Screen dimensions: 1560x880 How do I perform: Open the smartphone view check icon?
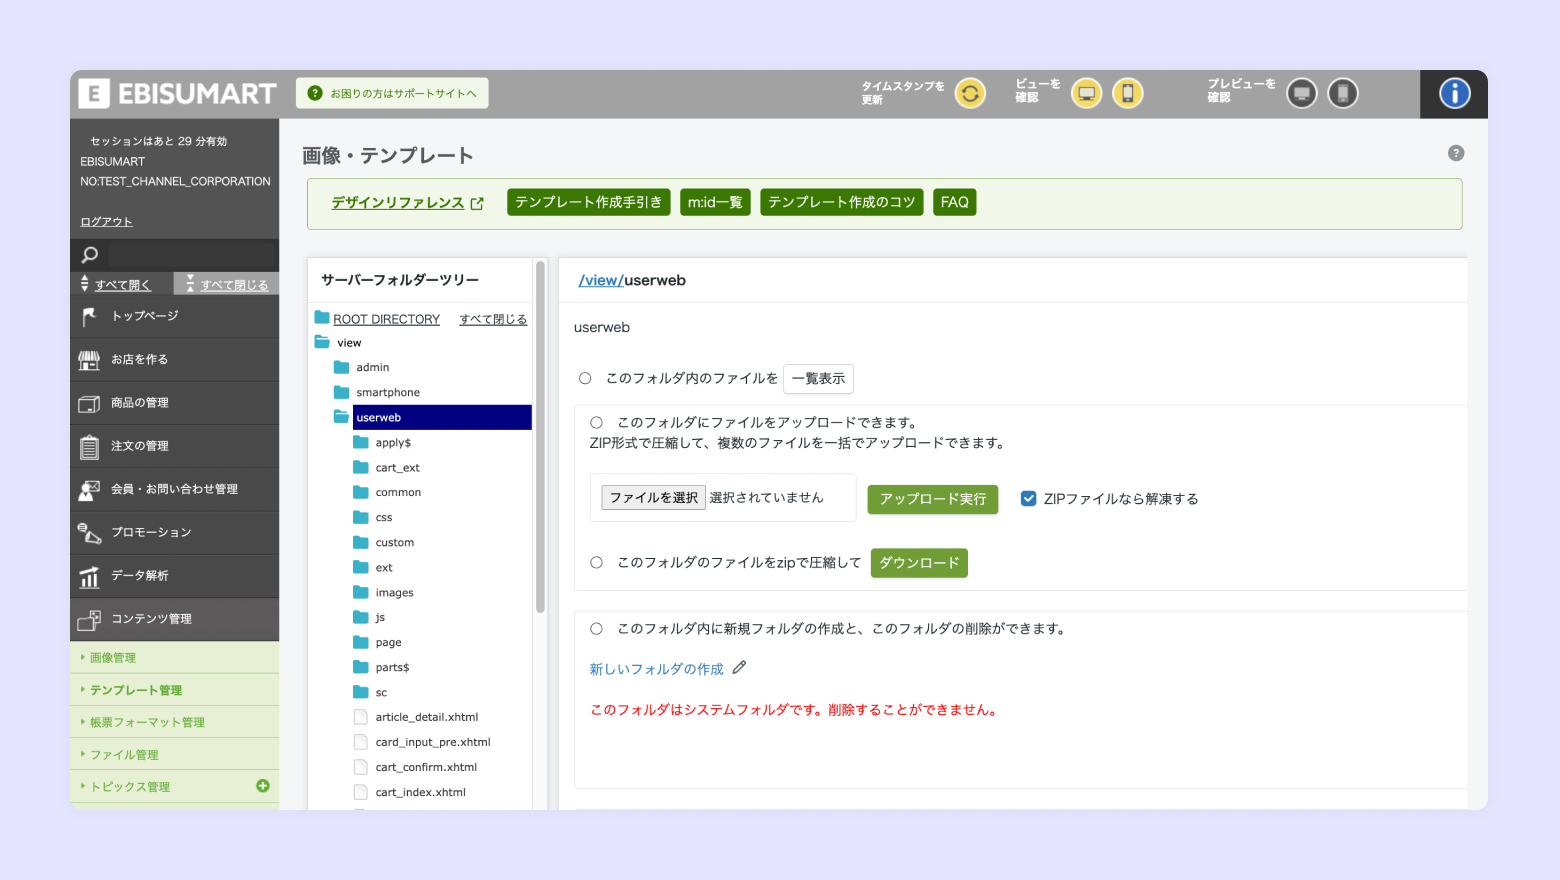click(1127, 94)
